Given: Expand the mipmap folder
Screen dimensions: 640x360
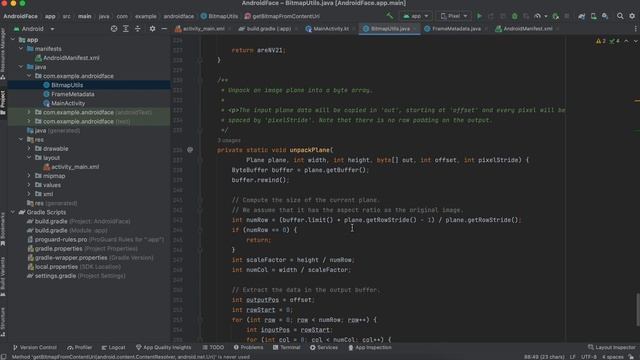Looking at the screenshot, I should 29,176.
